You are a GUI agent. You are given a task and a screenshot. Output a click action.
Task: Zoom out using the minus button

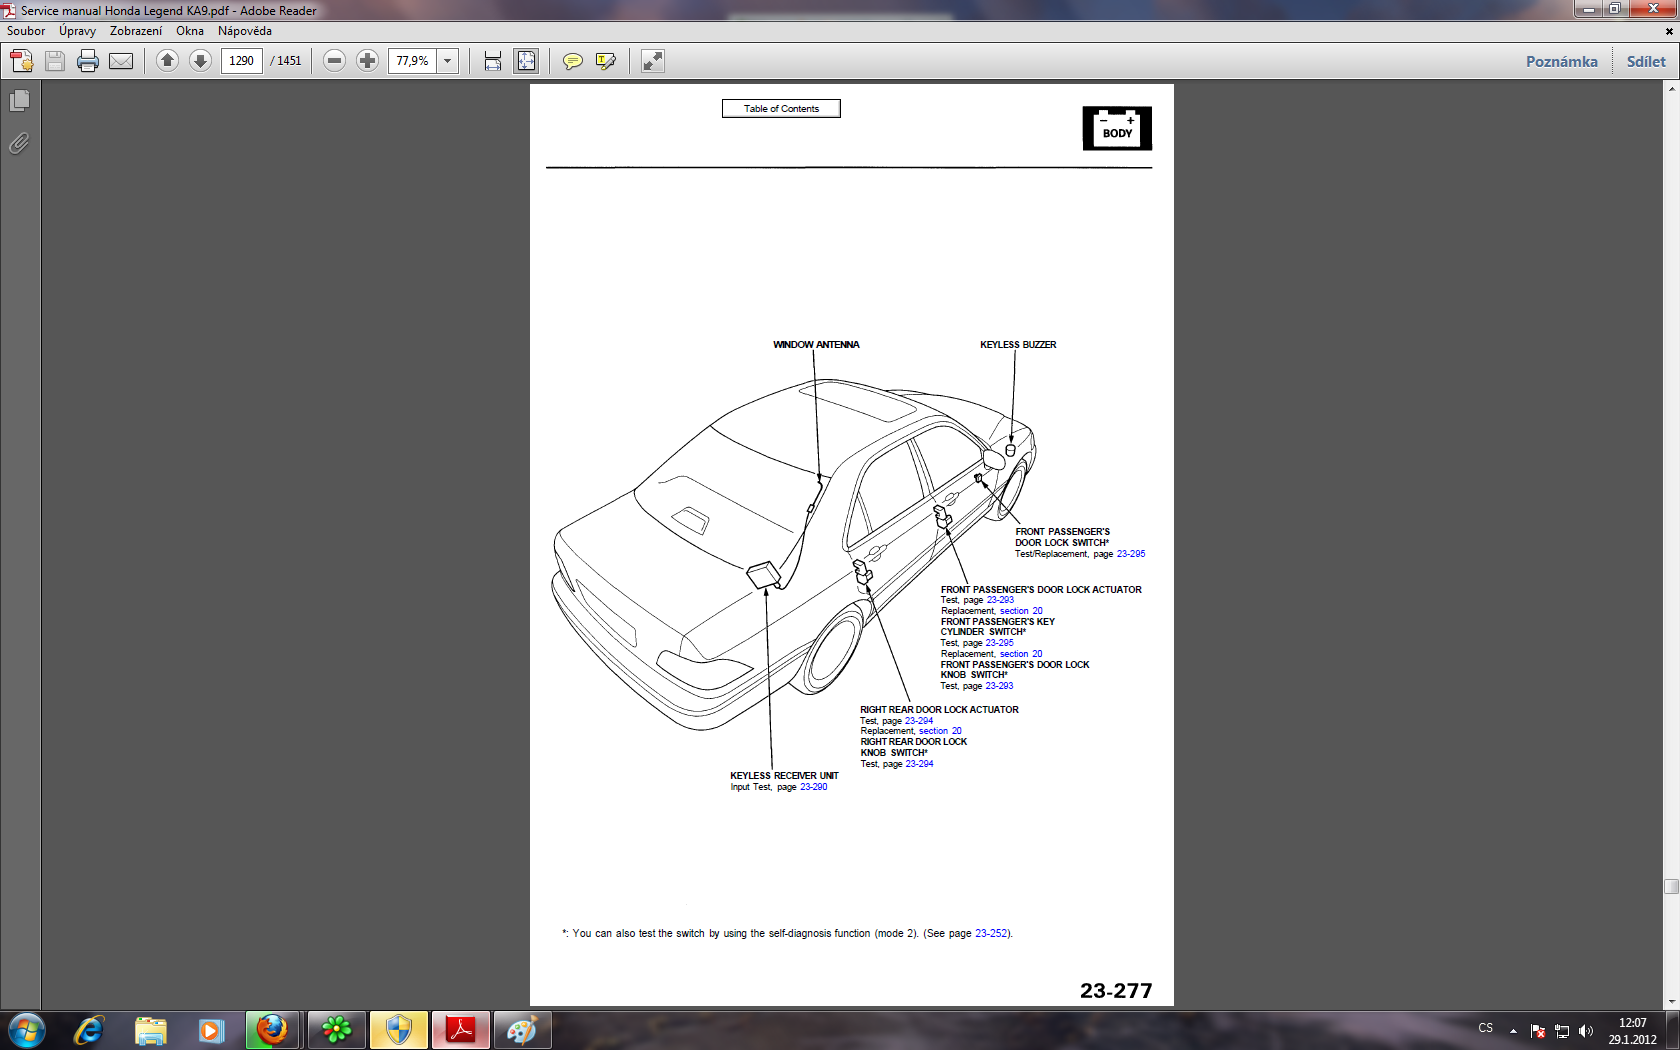click(x=335, y=61)
